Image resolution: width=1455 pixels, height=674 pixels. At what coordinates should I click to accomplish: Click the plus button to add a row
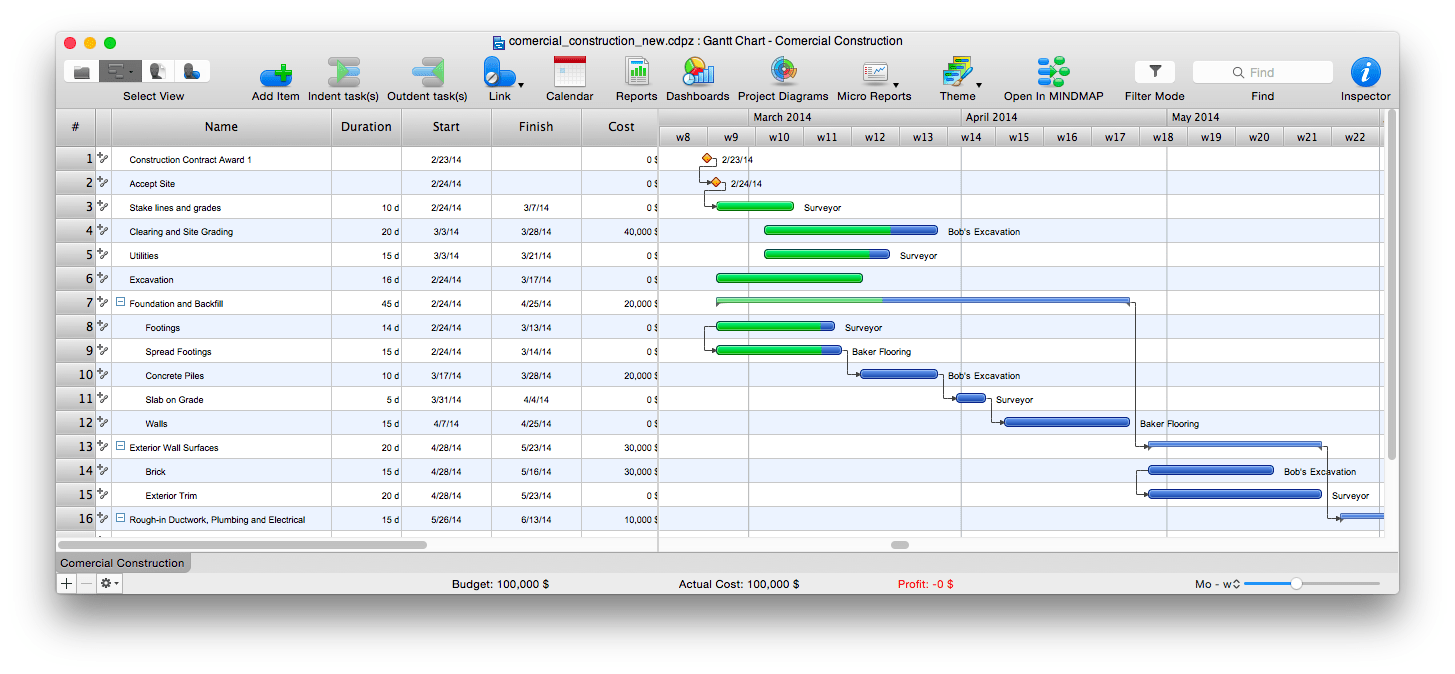pyautogui.click(x=66, y=583)
